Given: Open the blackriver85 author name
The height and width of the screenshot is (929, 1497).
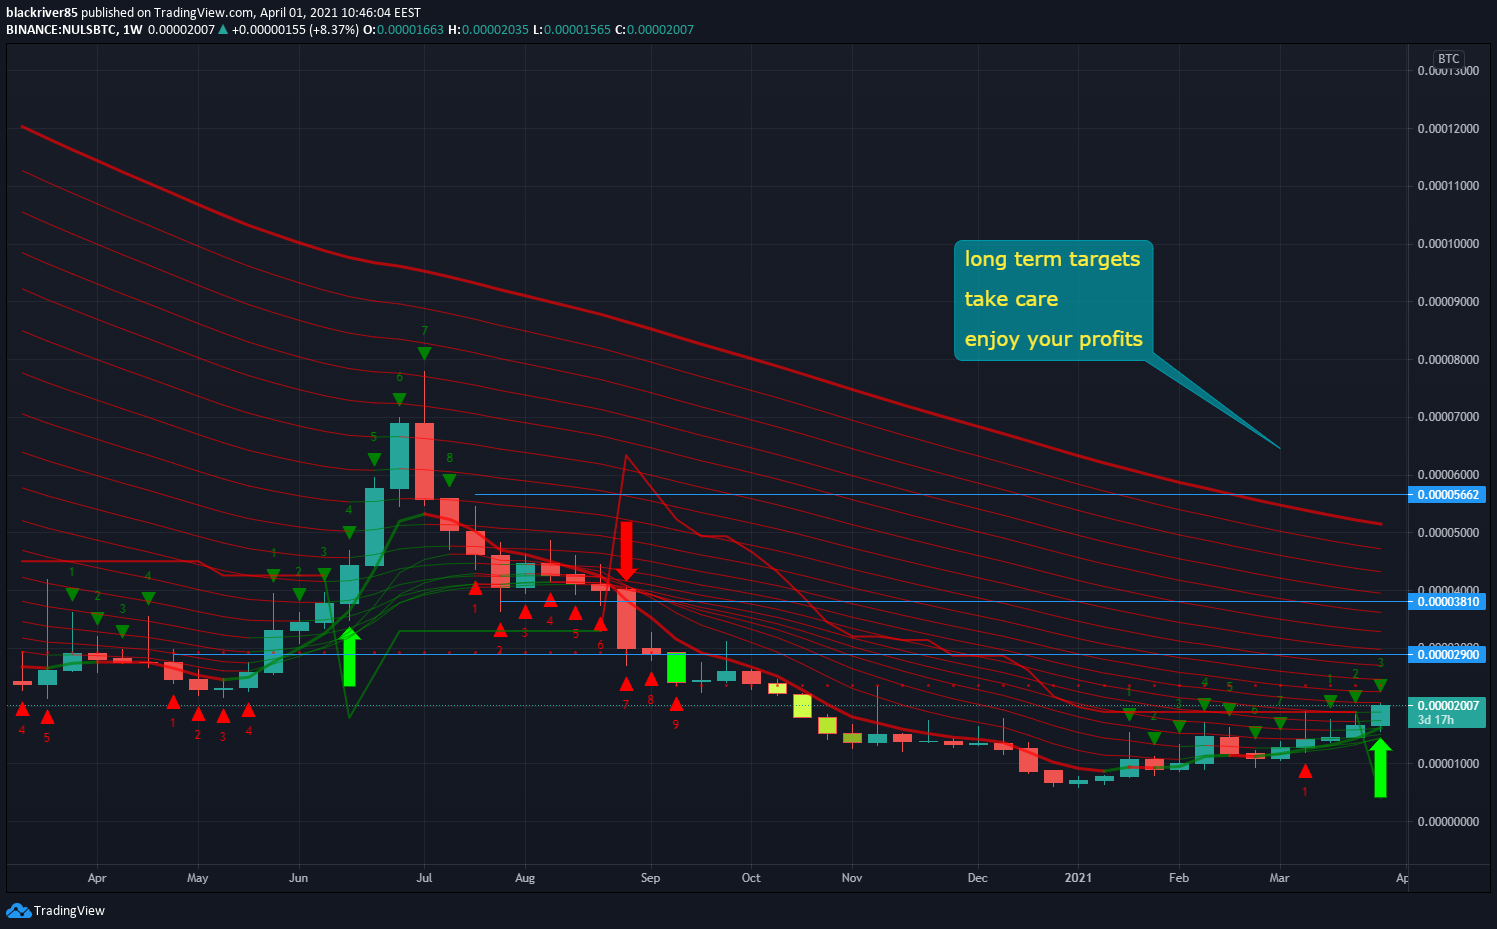Looking at the screenshot, I should coord(41,13).
